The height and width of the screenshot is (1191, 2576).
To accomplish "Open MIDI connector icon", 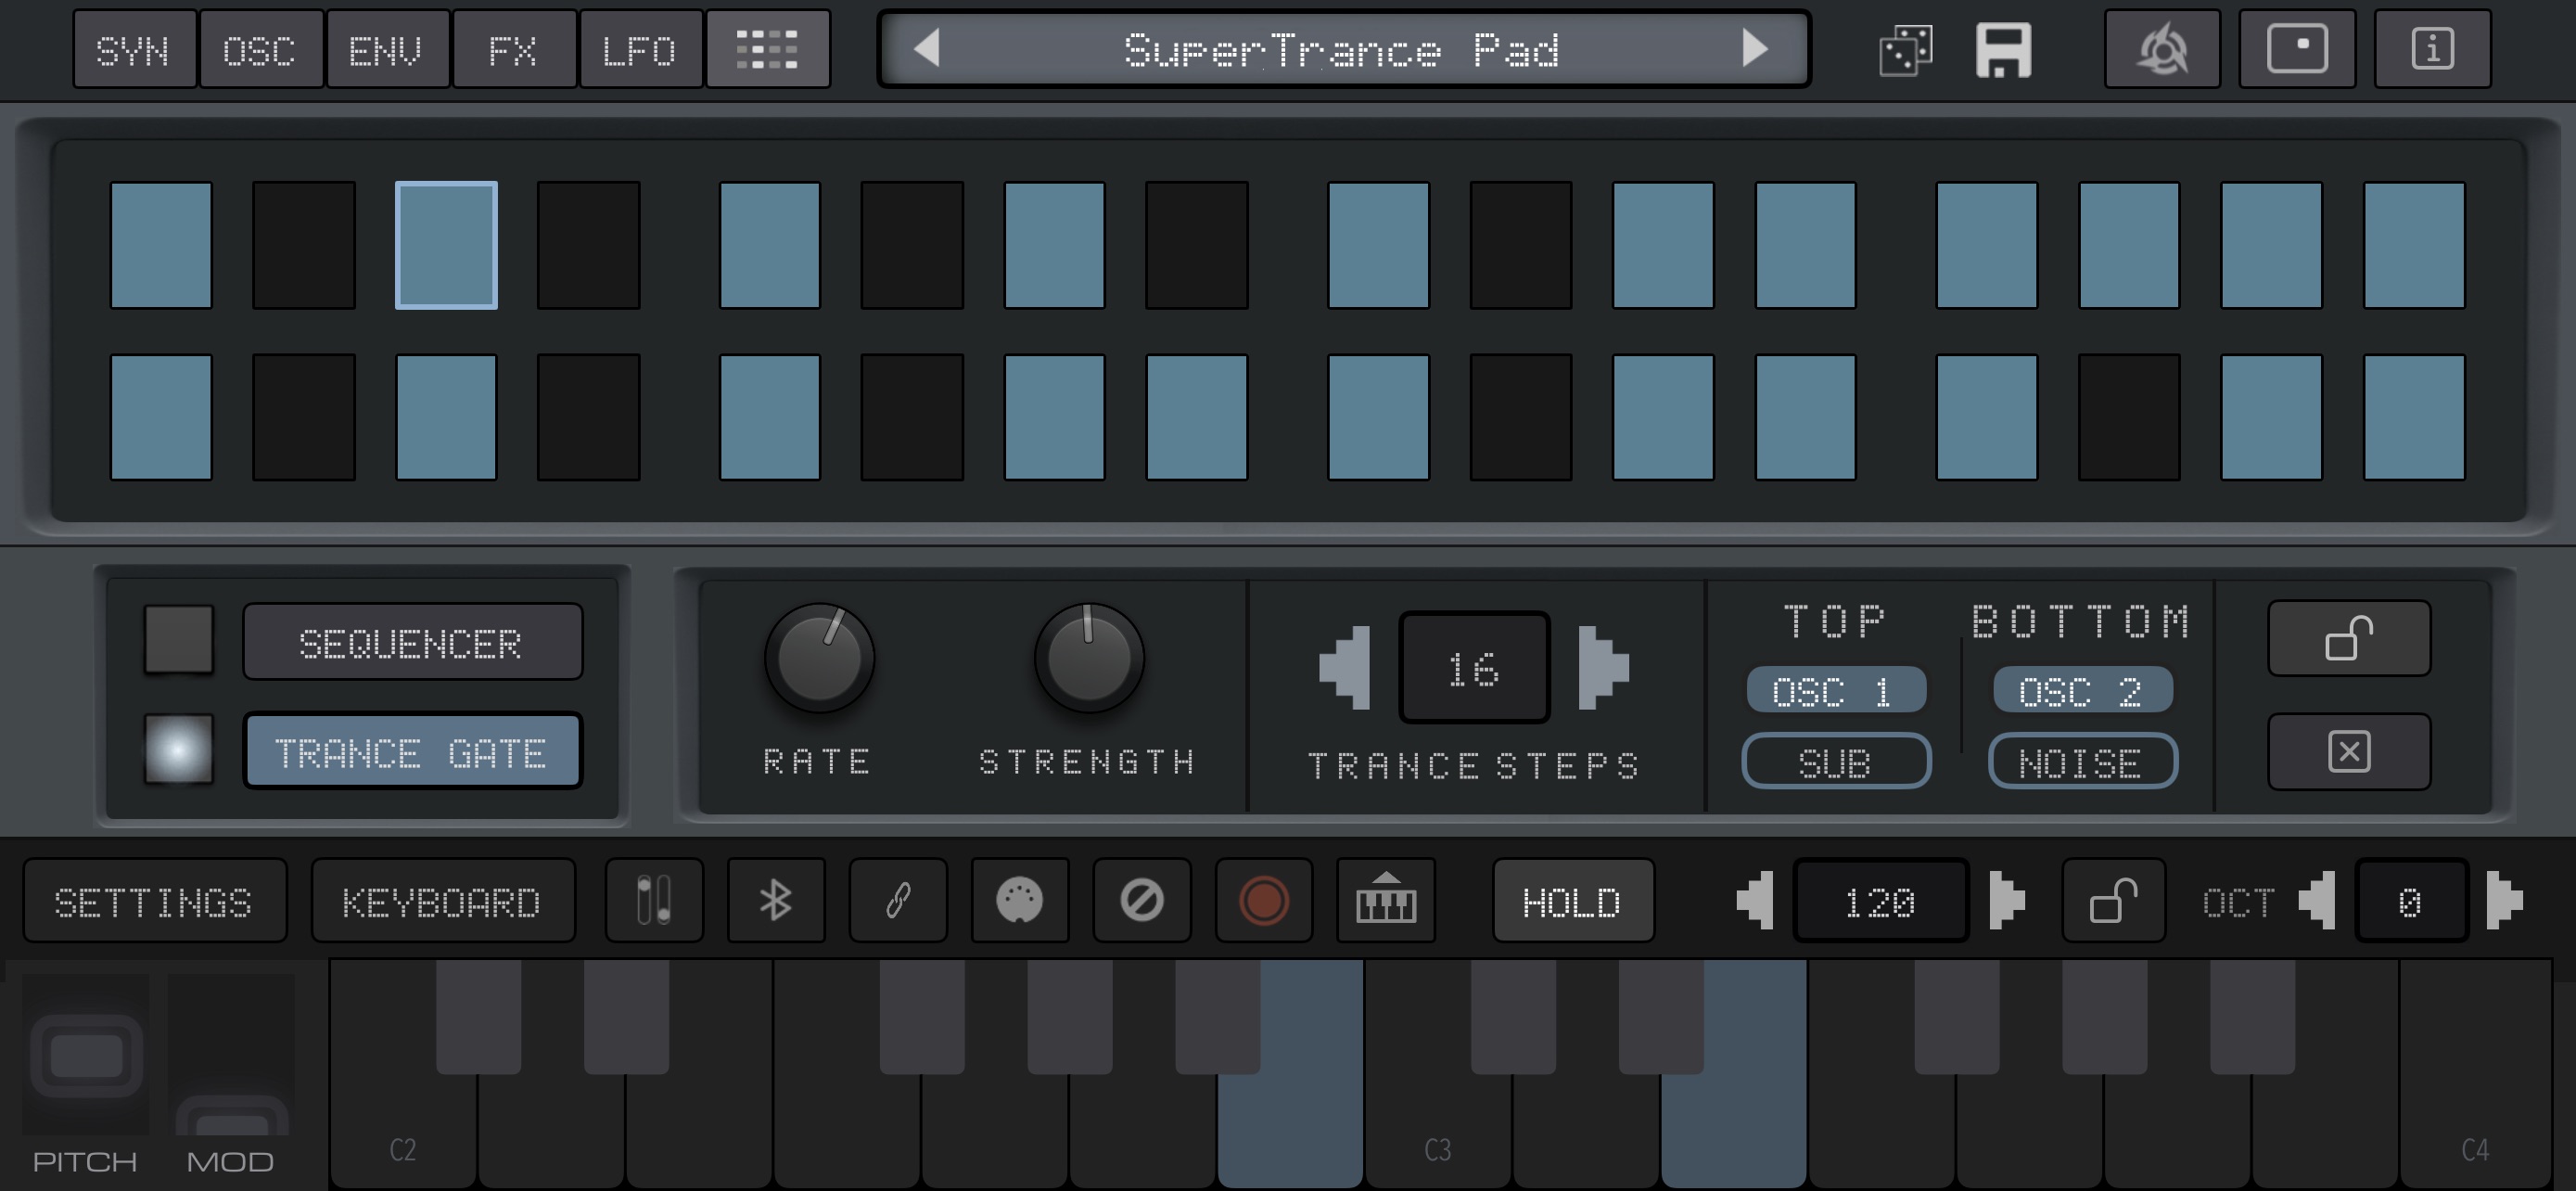I will tap(1020, 900).
